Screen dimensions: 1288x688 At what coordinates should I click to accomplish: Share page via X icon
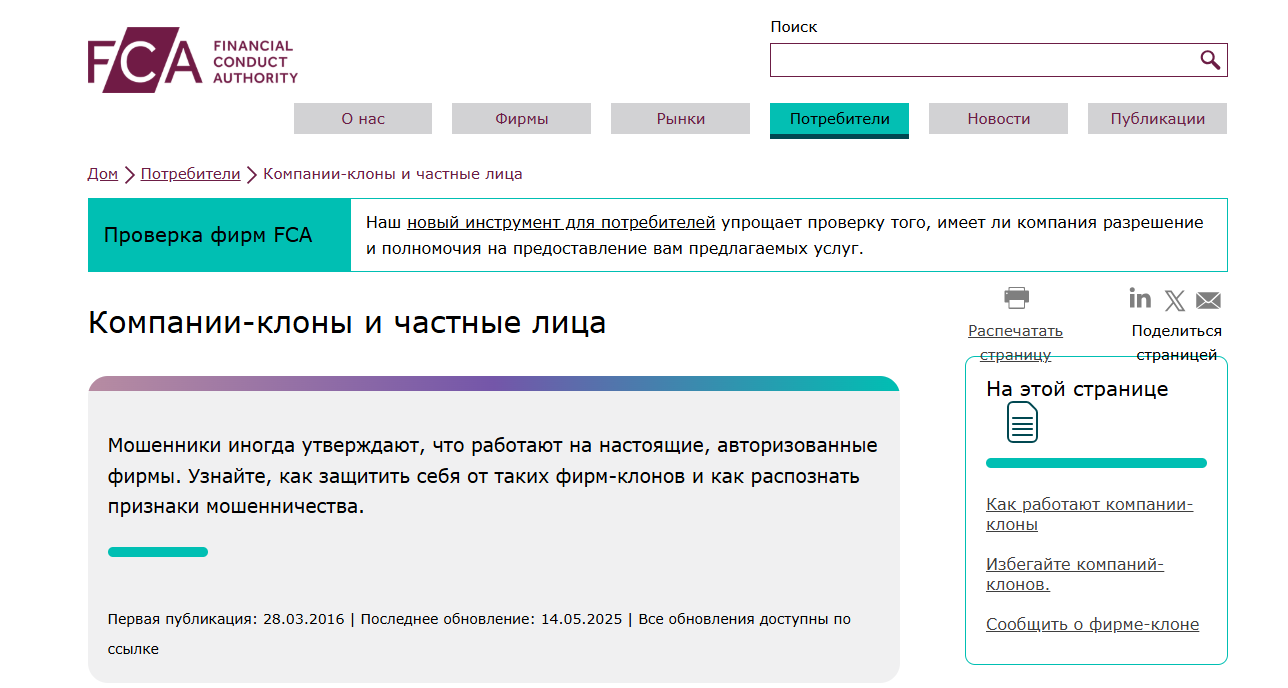pos(1175,300)
